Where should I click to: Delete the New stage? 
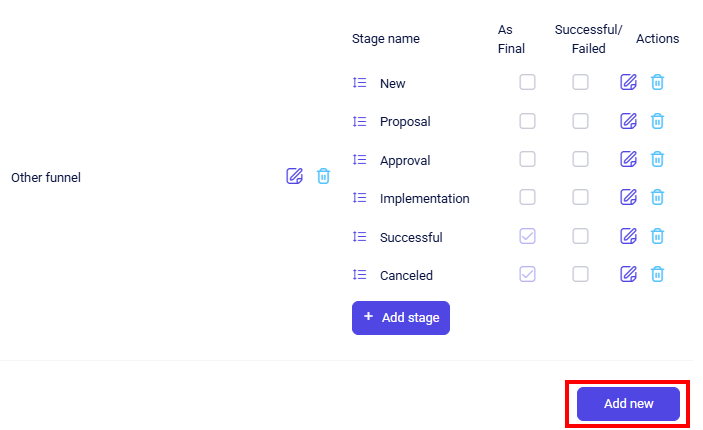tap(657, 83)
